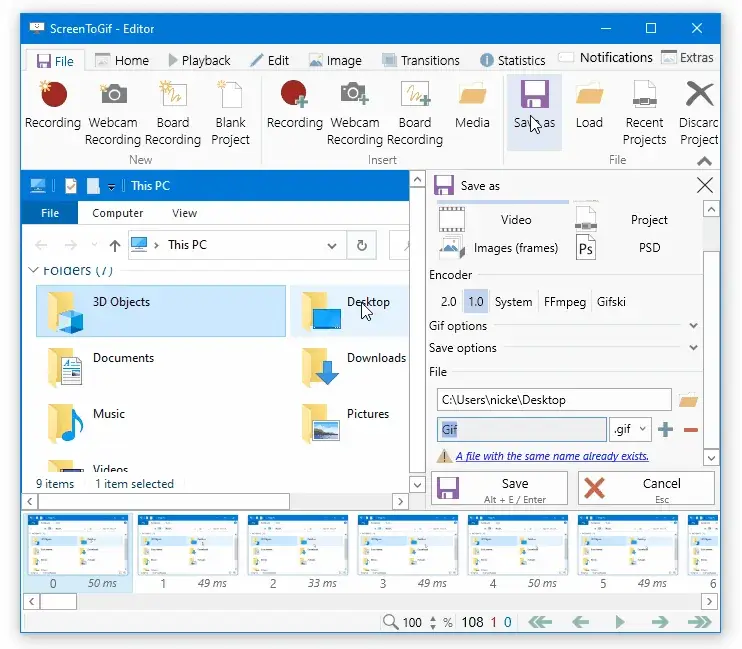Click the green plus next to file extension
Screen dimensions: 742x649
[x=665, y=429]
